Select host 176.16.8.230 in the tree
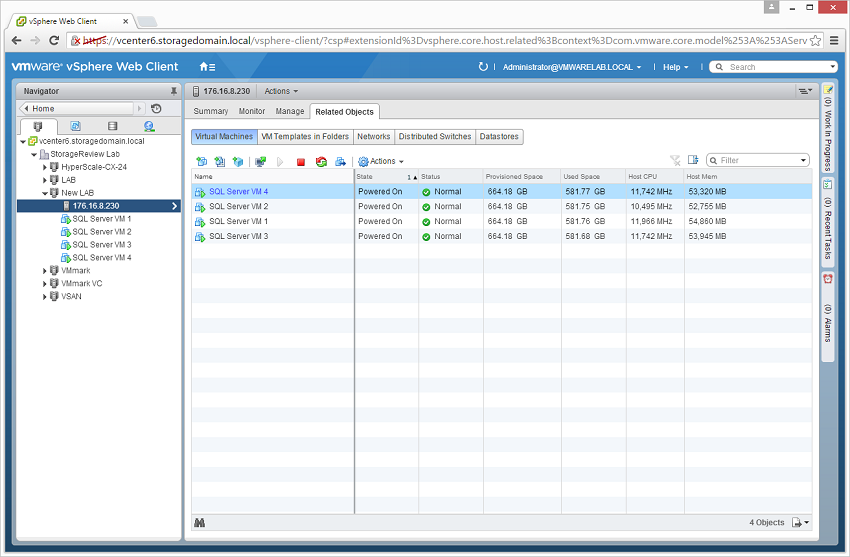Image resolution: width=850 pixels, height=557 pixels. tap(98, 206)
